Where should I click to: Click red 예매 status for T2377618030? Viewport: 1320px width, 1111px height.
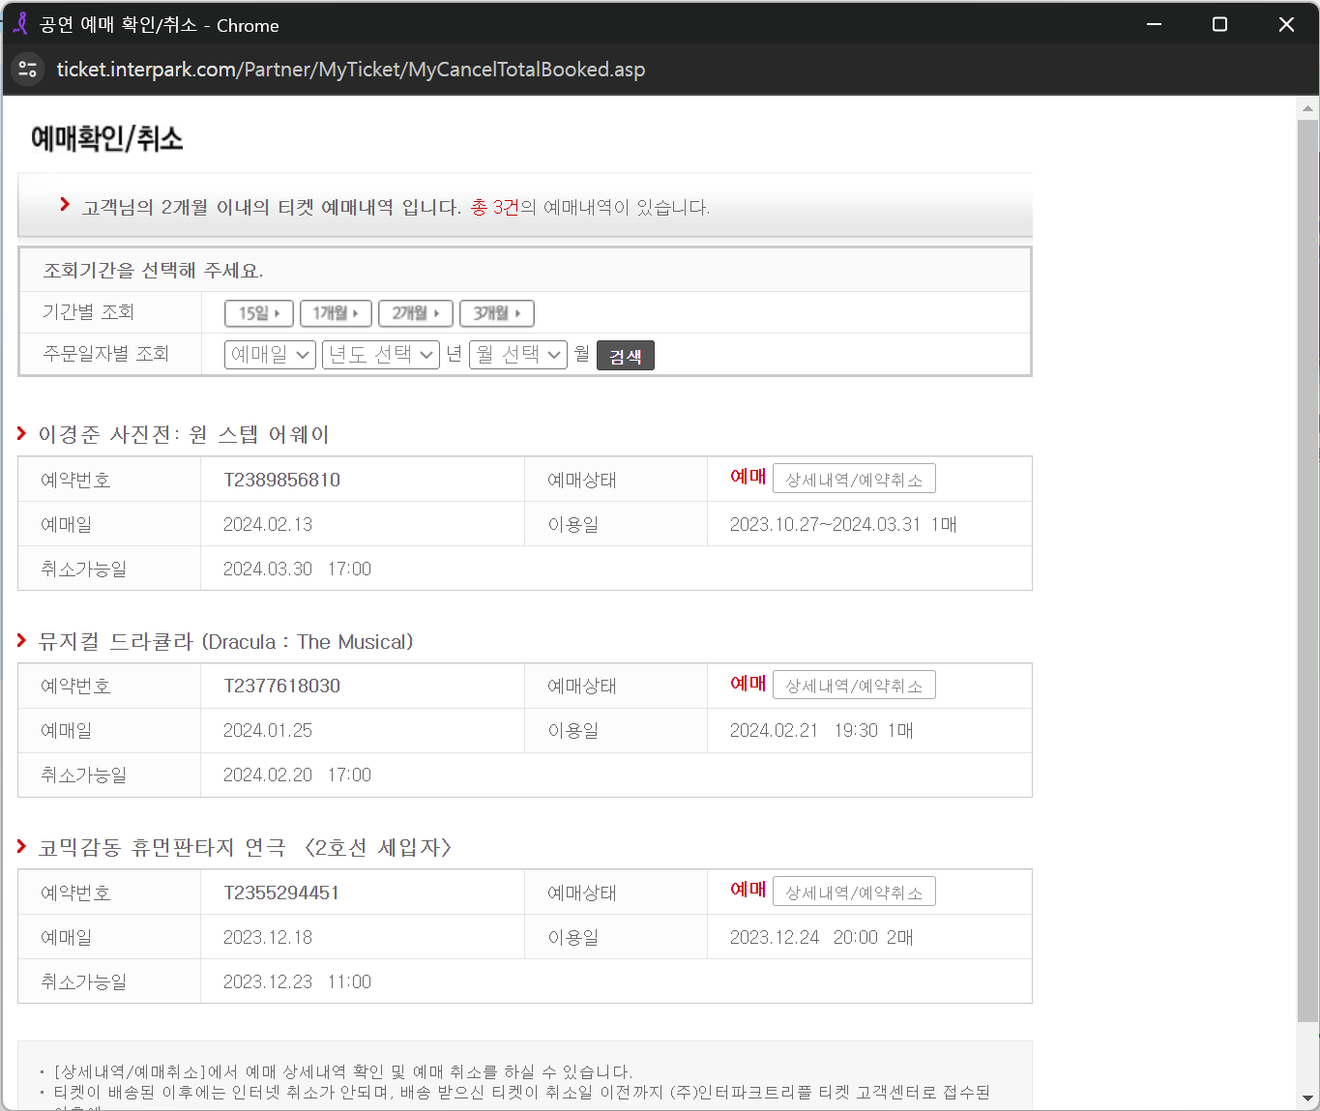click(x=748, y=684)
